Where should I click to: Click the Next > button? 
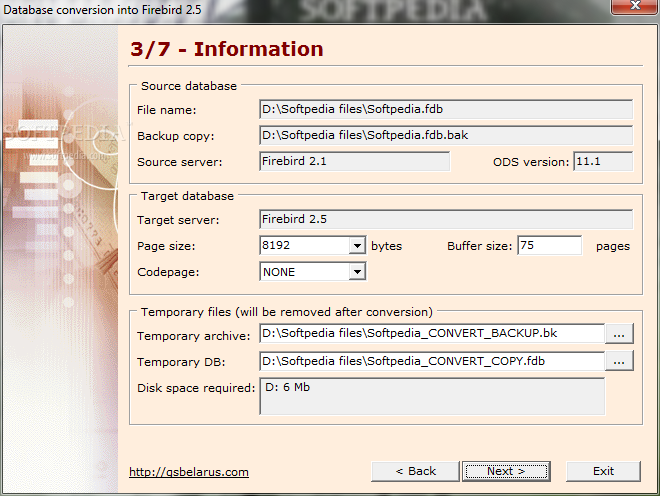[x=506, y=471]
